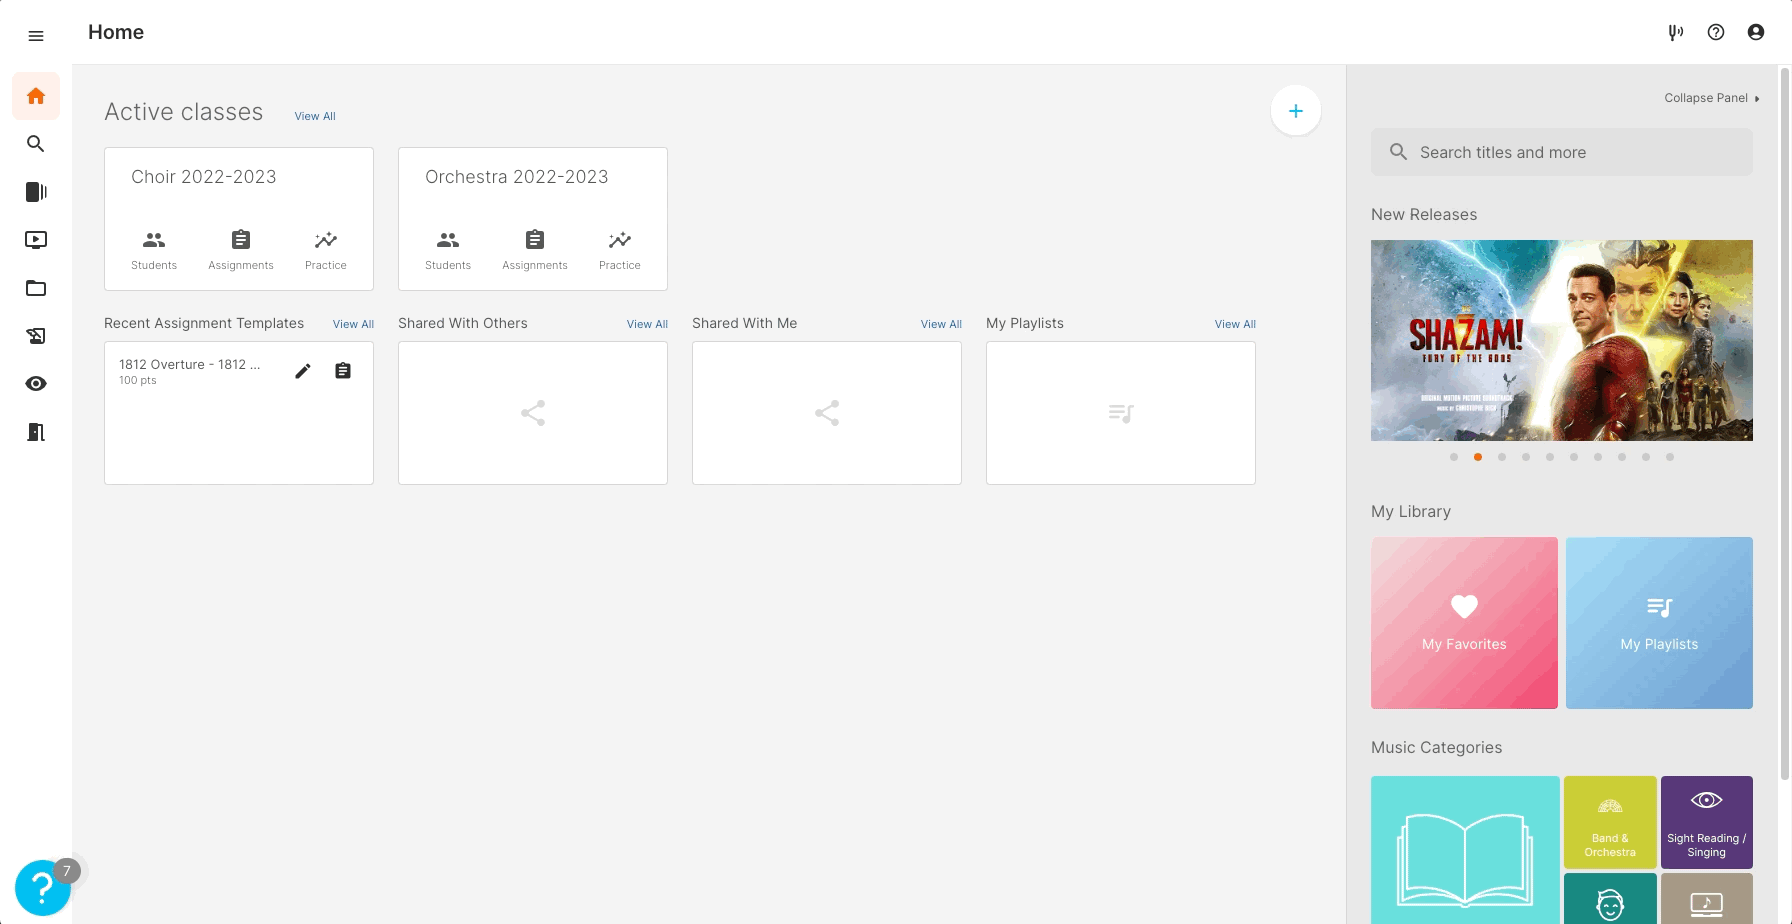
Task: Select the second carousel dot under New Releases
Action: click(1478, 457)
